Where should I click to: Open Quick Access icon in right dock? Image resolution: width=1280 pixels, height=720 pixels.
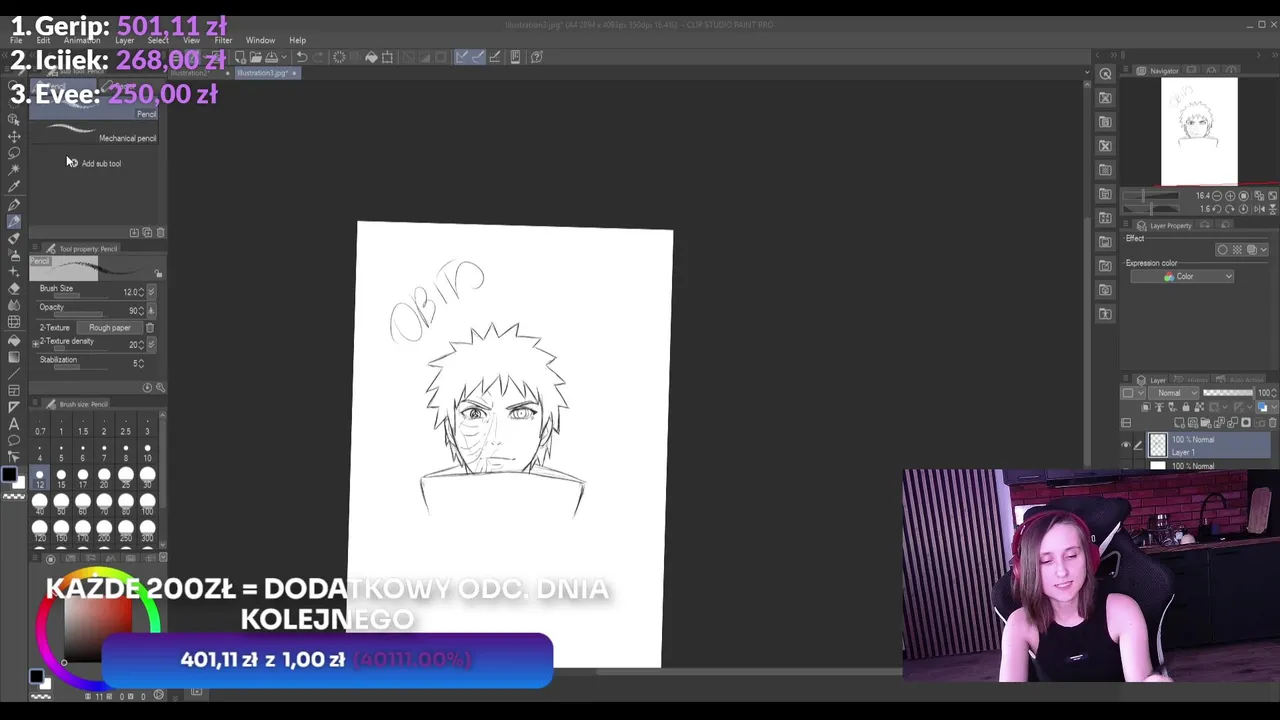1105,74
